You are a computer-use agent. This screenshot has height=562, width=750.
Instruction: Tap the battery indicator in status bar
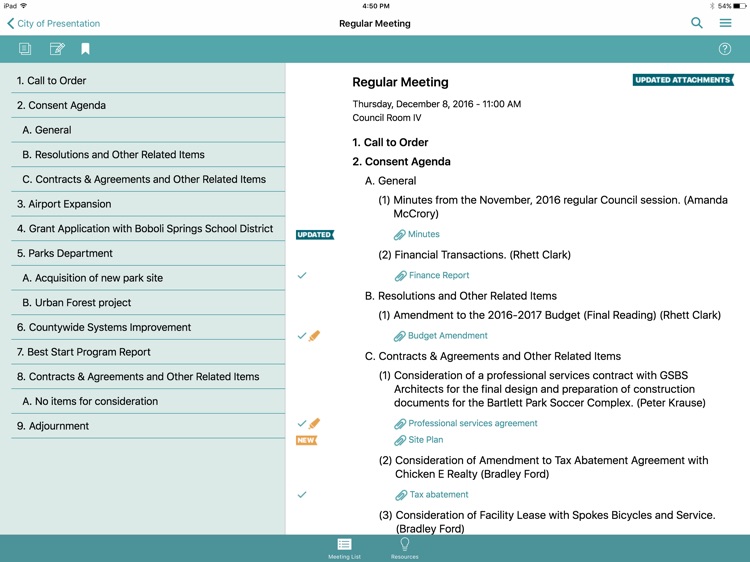click(739, 6)
